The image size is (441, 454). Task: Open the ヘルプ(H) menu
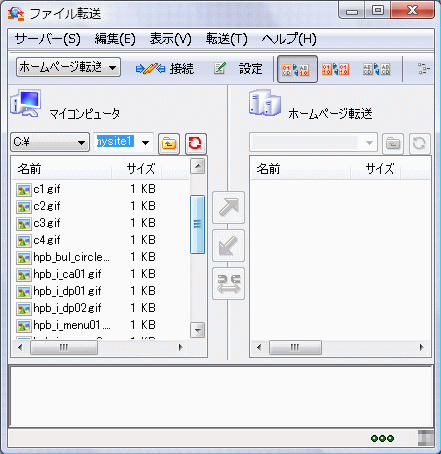289,39
